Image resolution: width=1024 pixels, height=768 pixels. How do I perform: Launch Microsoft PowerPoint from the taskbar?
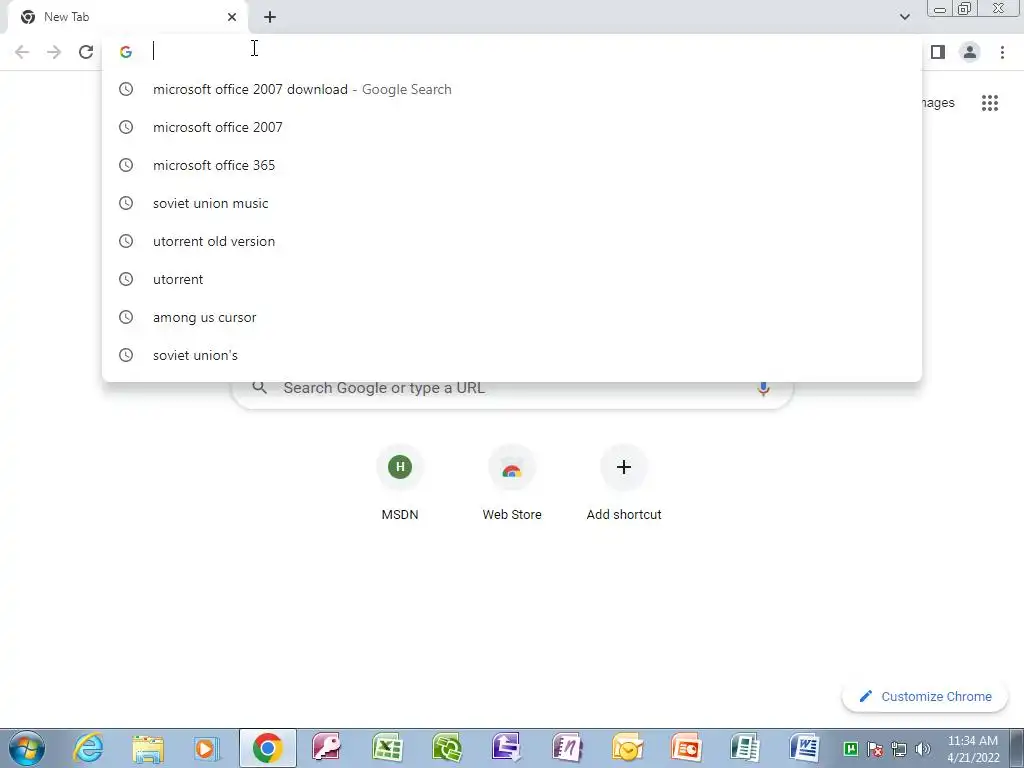pyautogui.click(x=686, y=748)
